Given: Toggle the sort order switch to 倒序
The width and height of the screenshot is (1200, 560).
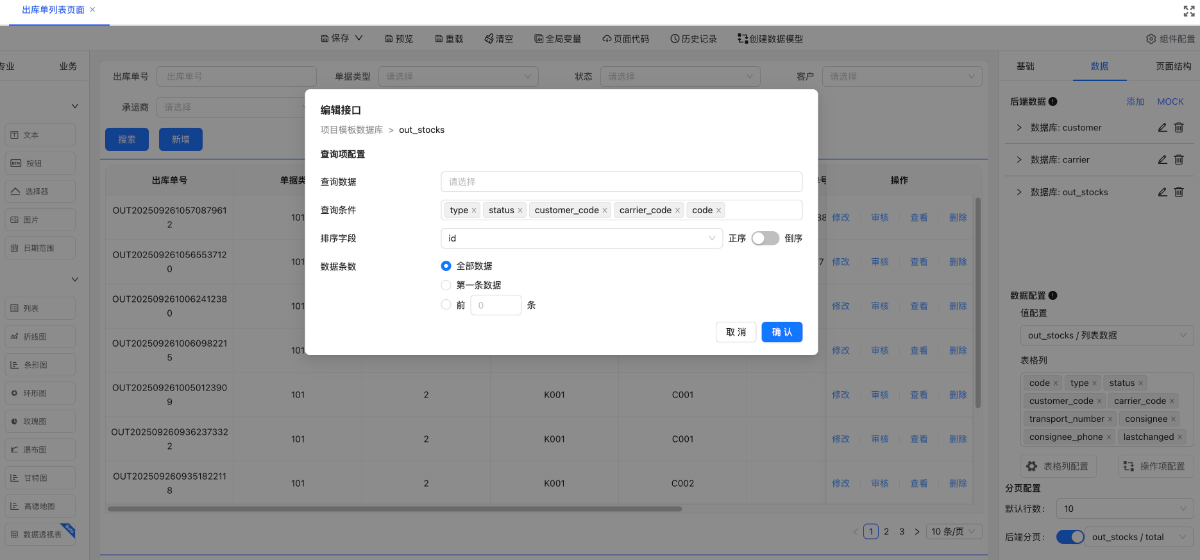Looking at the screenshot, I should click(765, 239).
